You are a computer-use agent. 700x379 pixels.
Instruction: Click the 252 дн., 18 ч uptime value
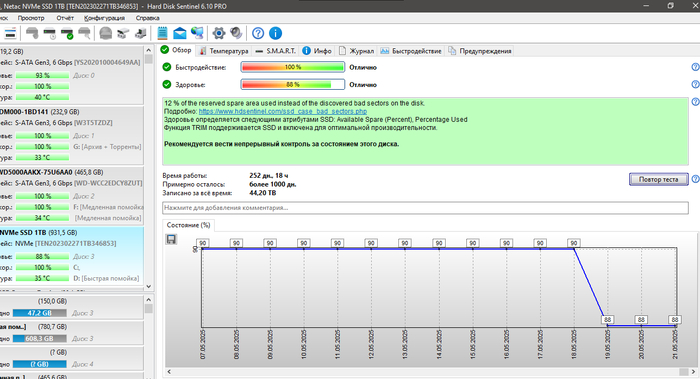tap(268, 175)
